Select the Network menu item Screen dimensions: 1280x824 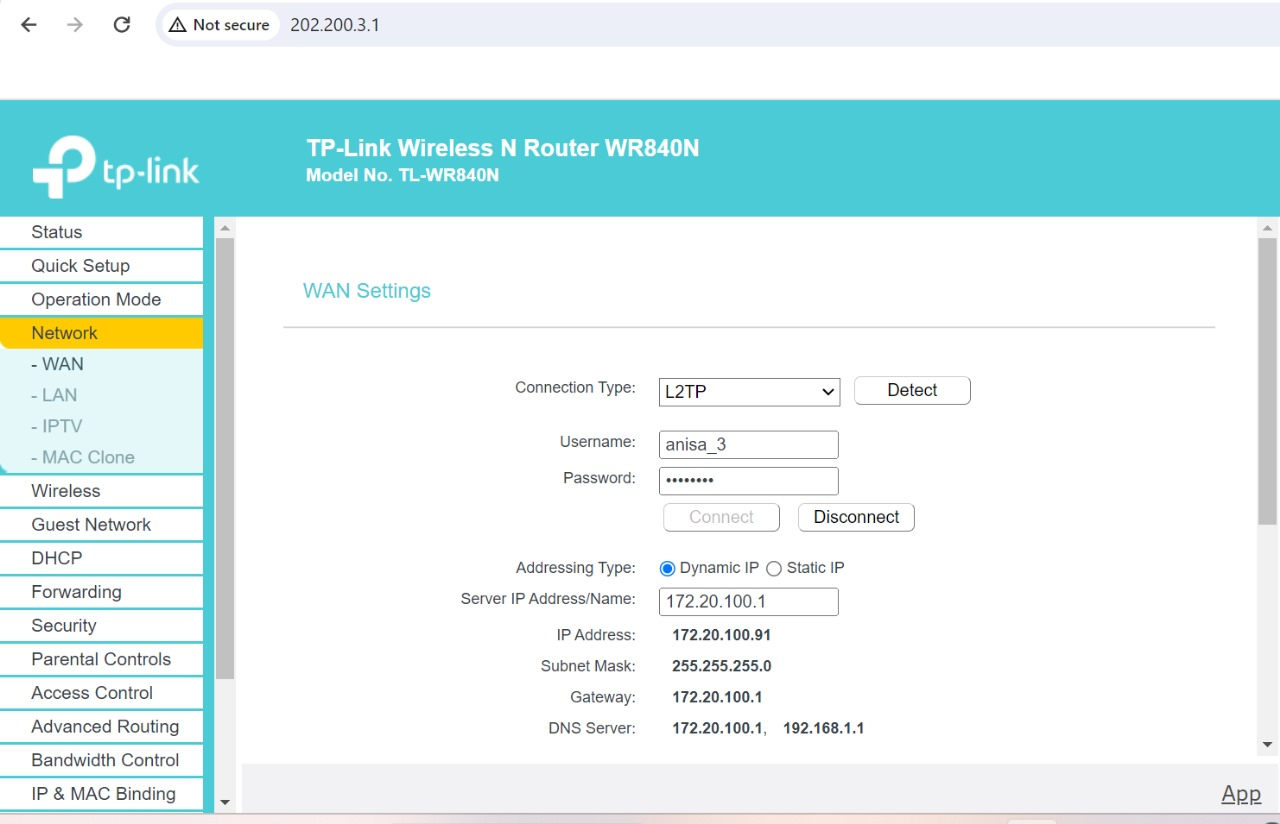pyautogui.click(x=101, y=333)
